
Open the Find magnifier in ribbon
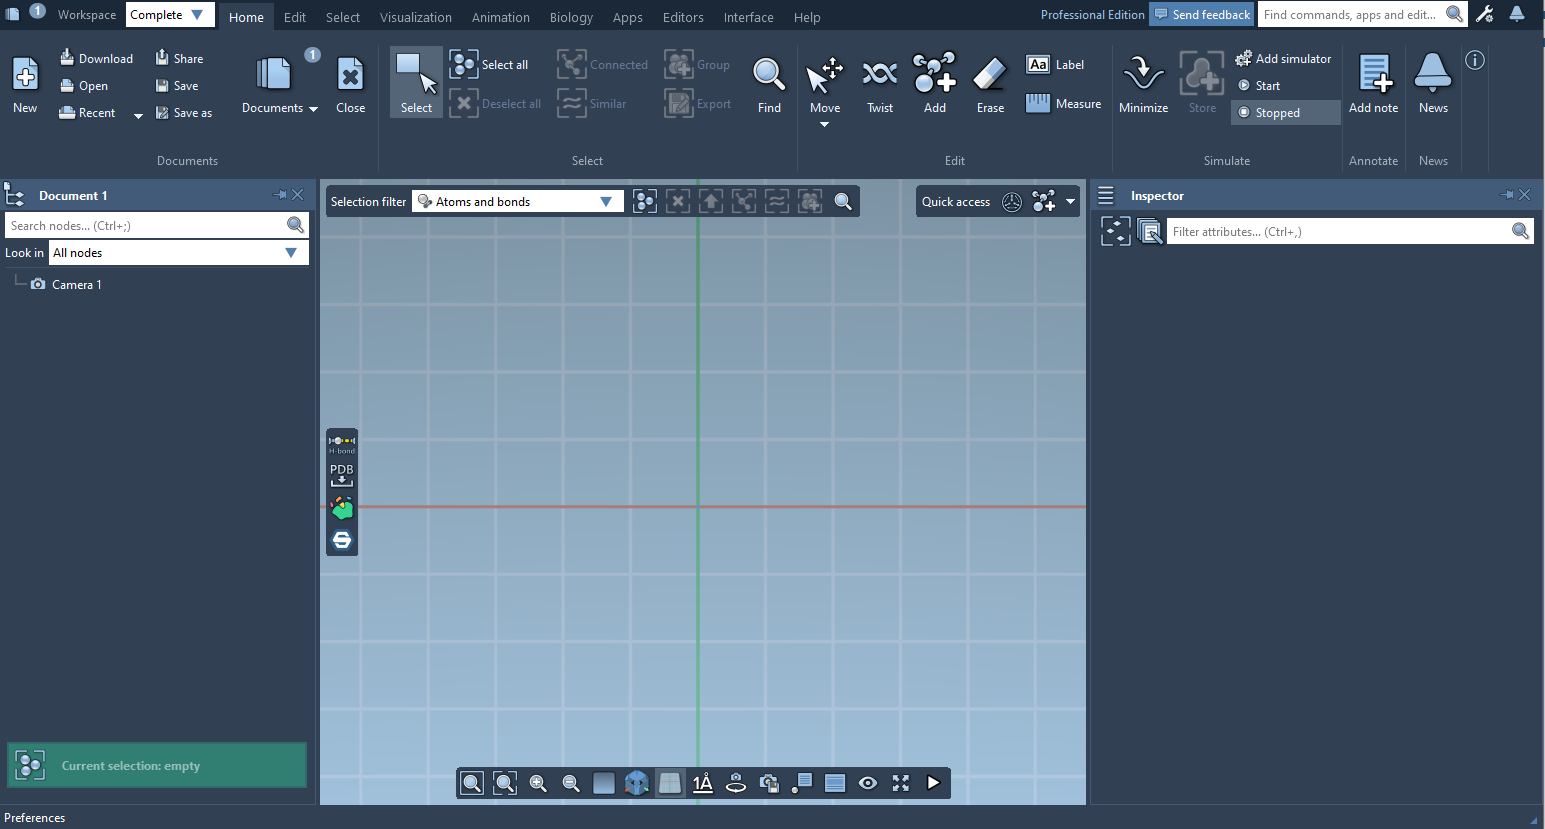click(x=769, y=83)
